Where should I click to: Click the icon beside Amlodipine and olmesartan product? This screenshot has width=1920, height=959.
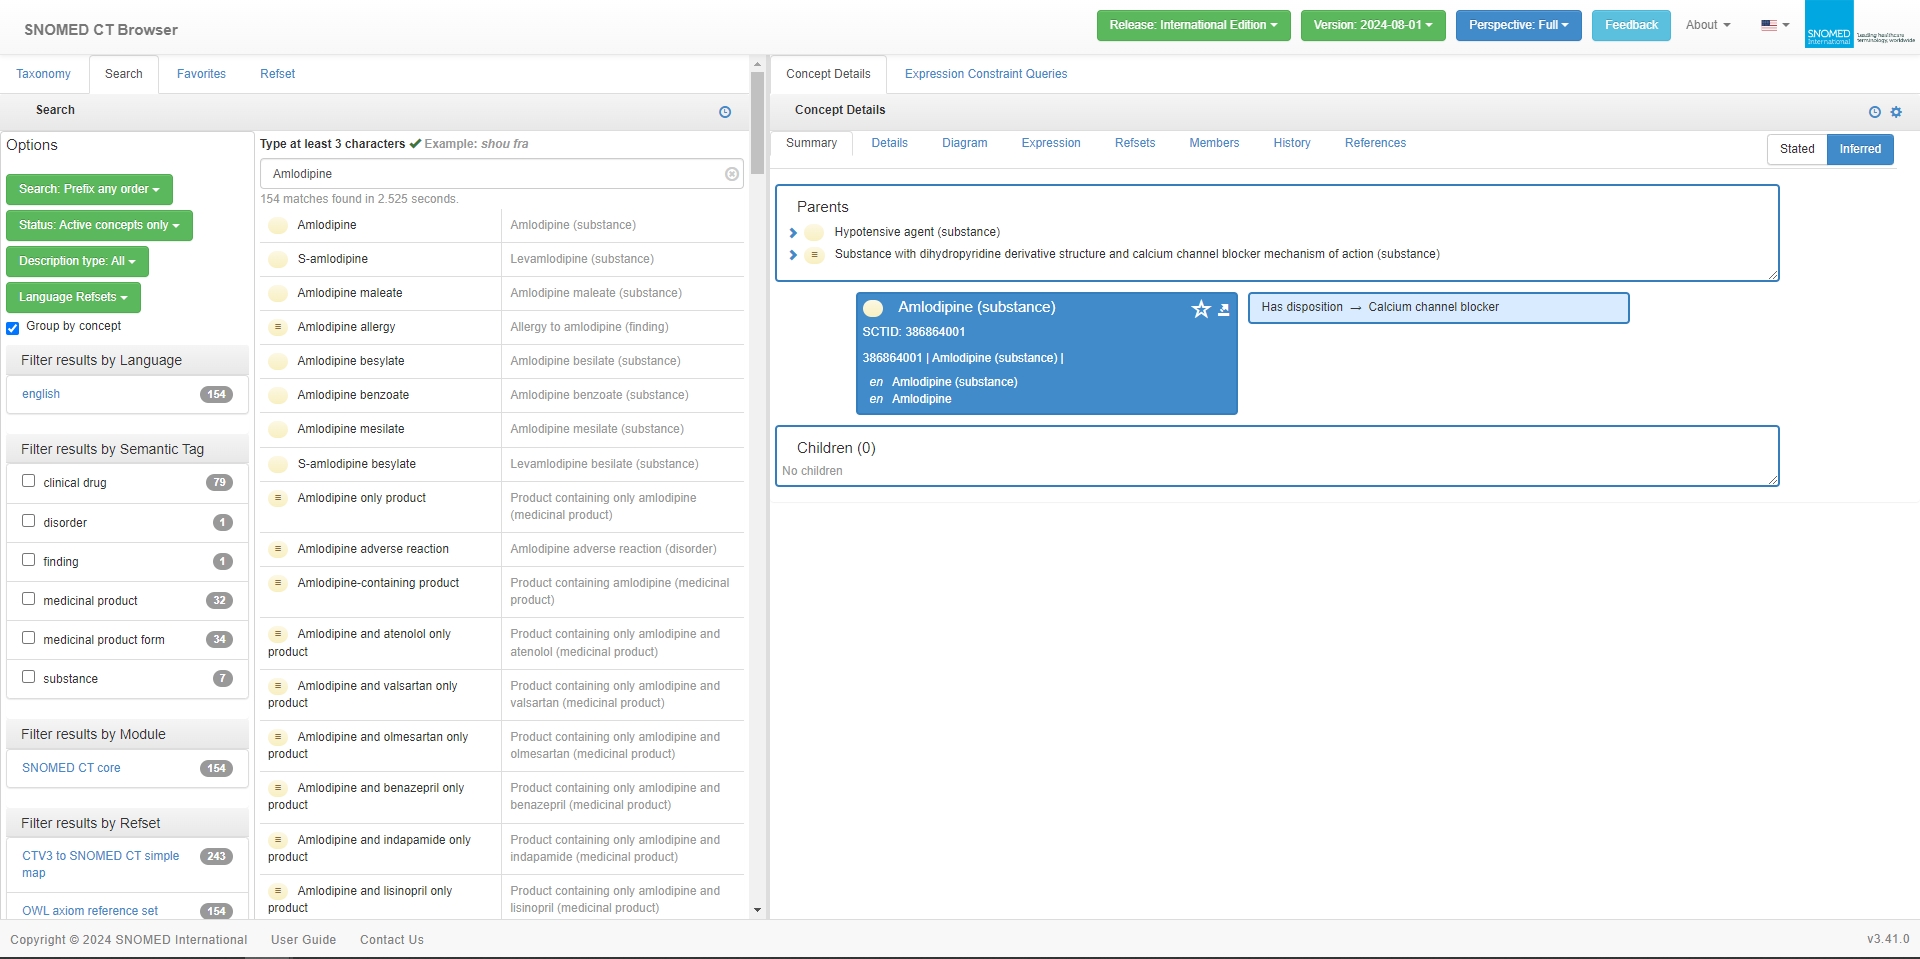tap(278, 737)
